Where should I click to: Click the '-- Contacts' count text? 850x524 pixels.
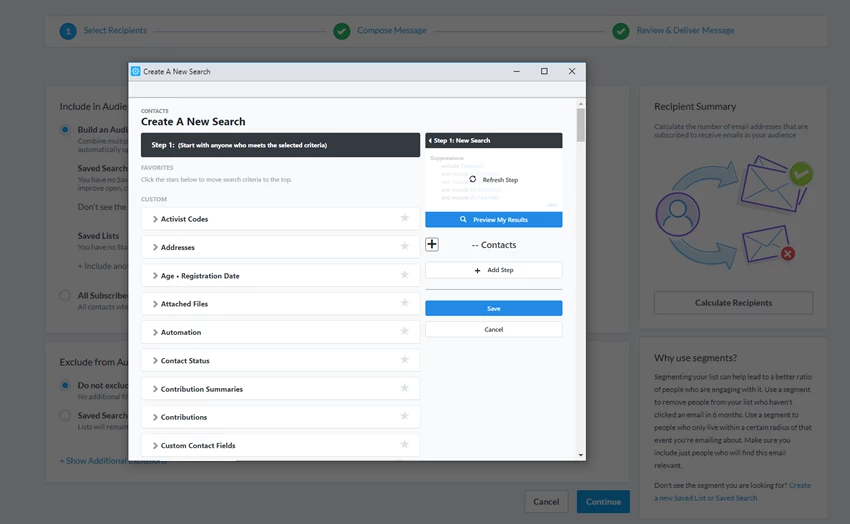tap(494, 245)
